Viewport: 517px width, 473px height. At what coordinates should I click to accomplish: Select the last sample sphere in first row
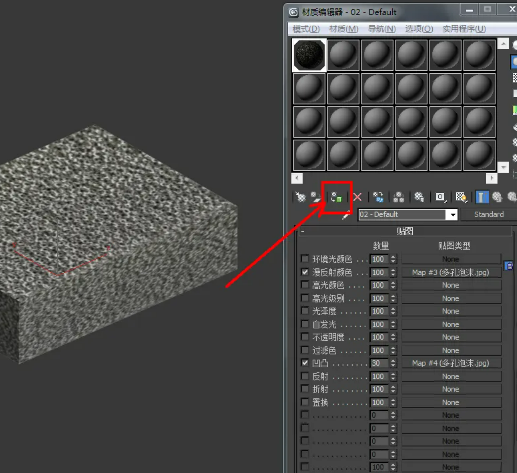(x=479, y=55)
